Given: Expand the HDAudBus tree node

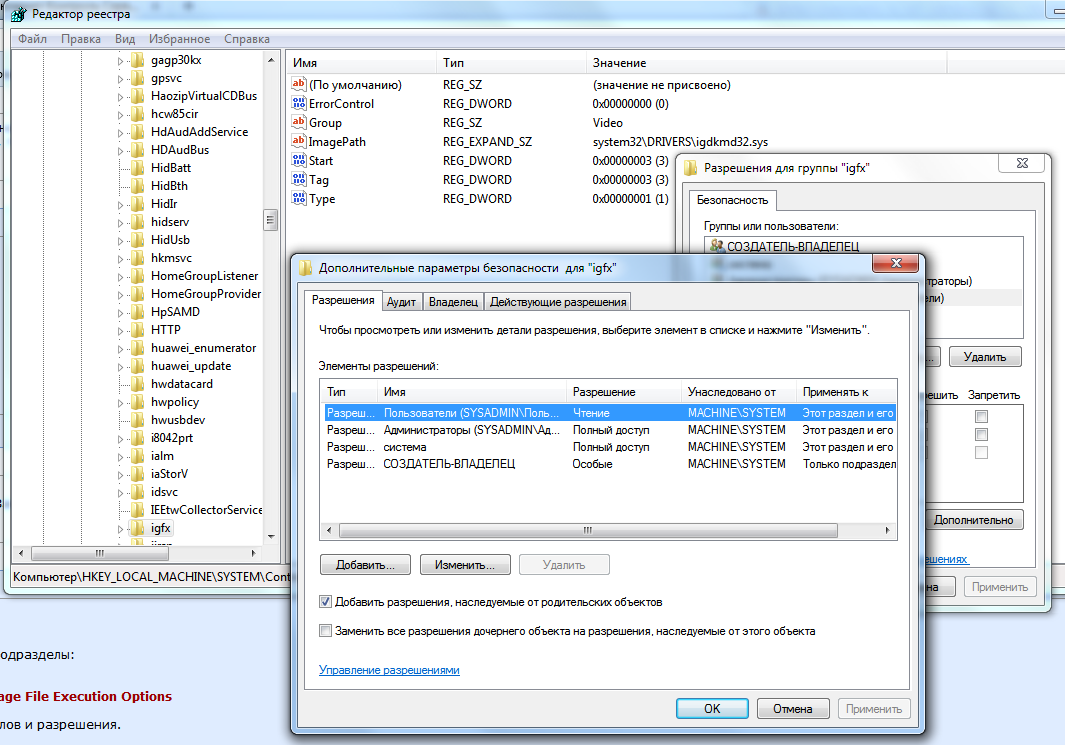Looking at the screenshot, I should (120, 151).
